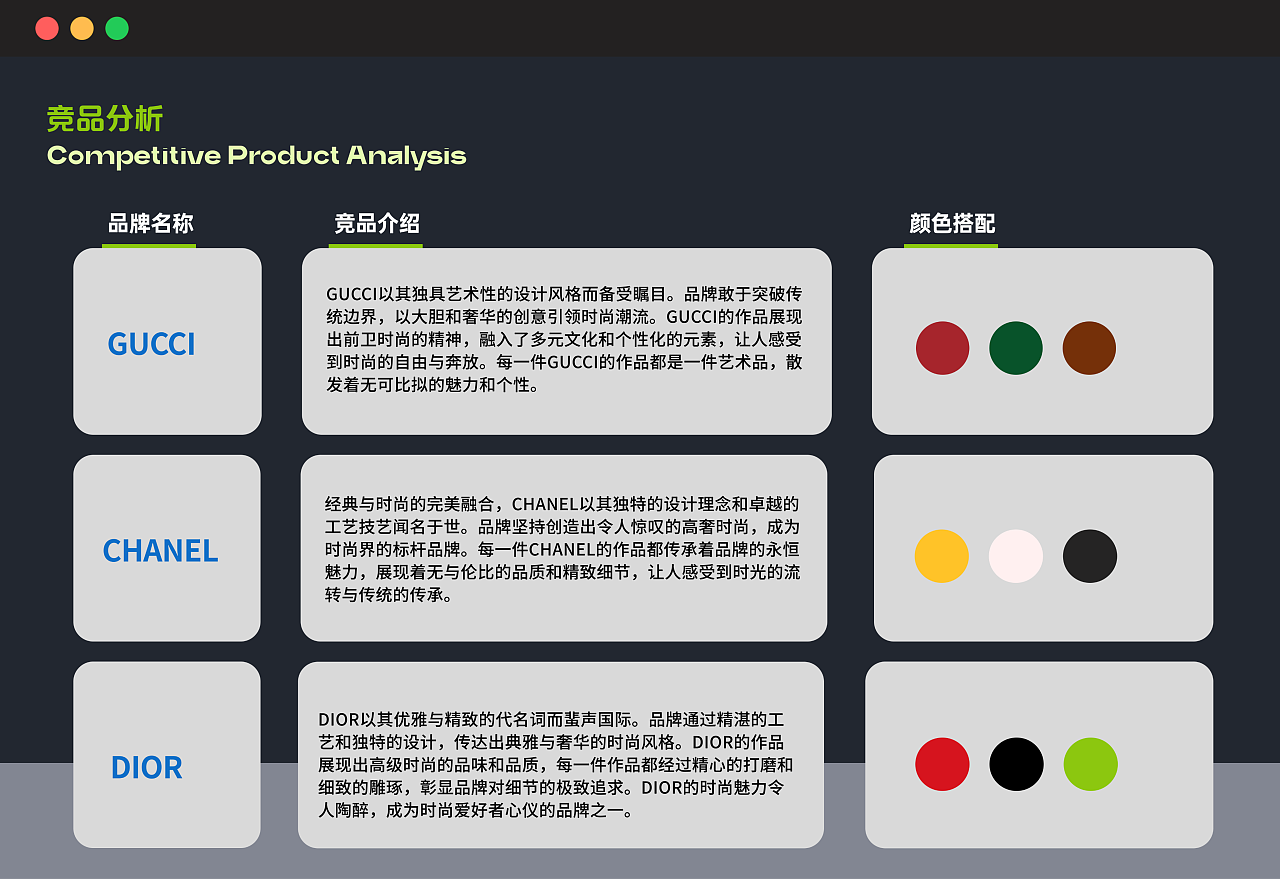Choose the DIOR lime green swatch
Image resolution: width=1280 pixels, height=879 pixels.
pyautogui.click(x=1090, y=764)
